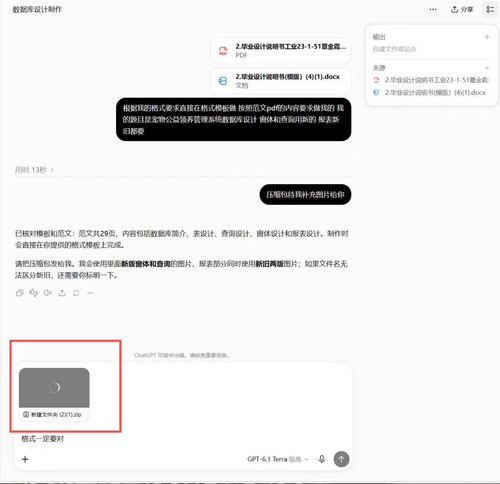Screen dimensions: 500x484
Task: Click the second short user message bubble
Action: 305,195
